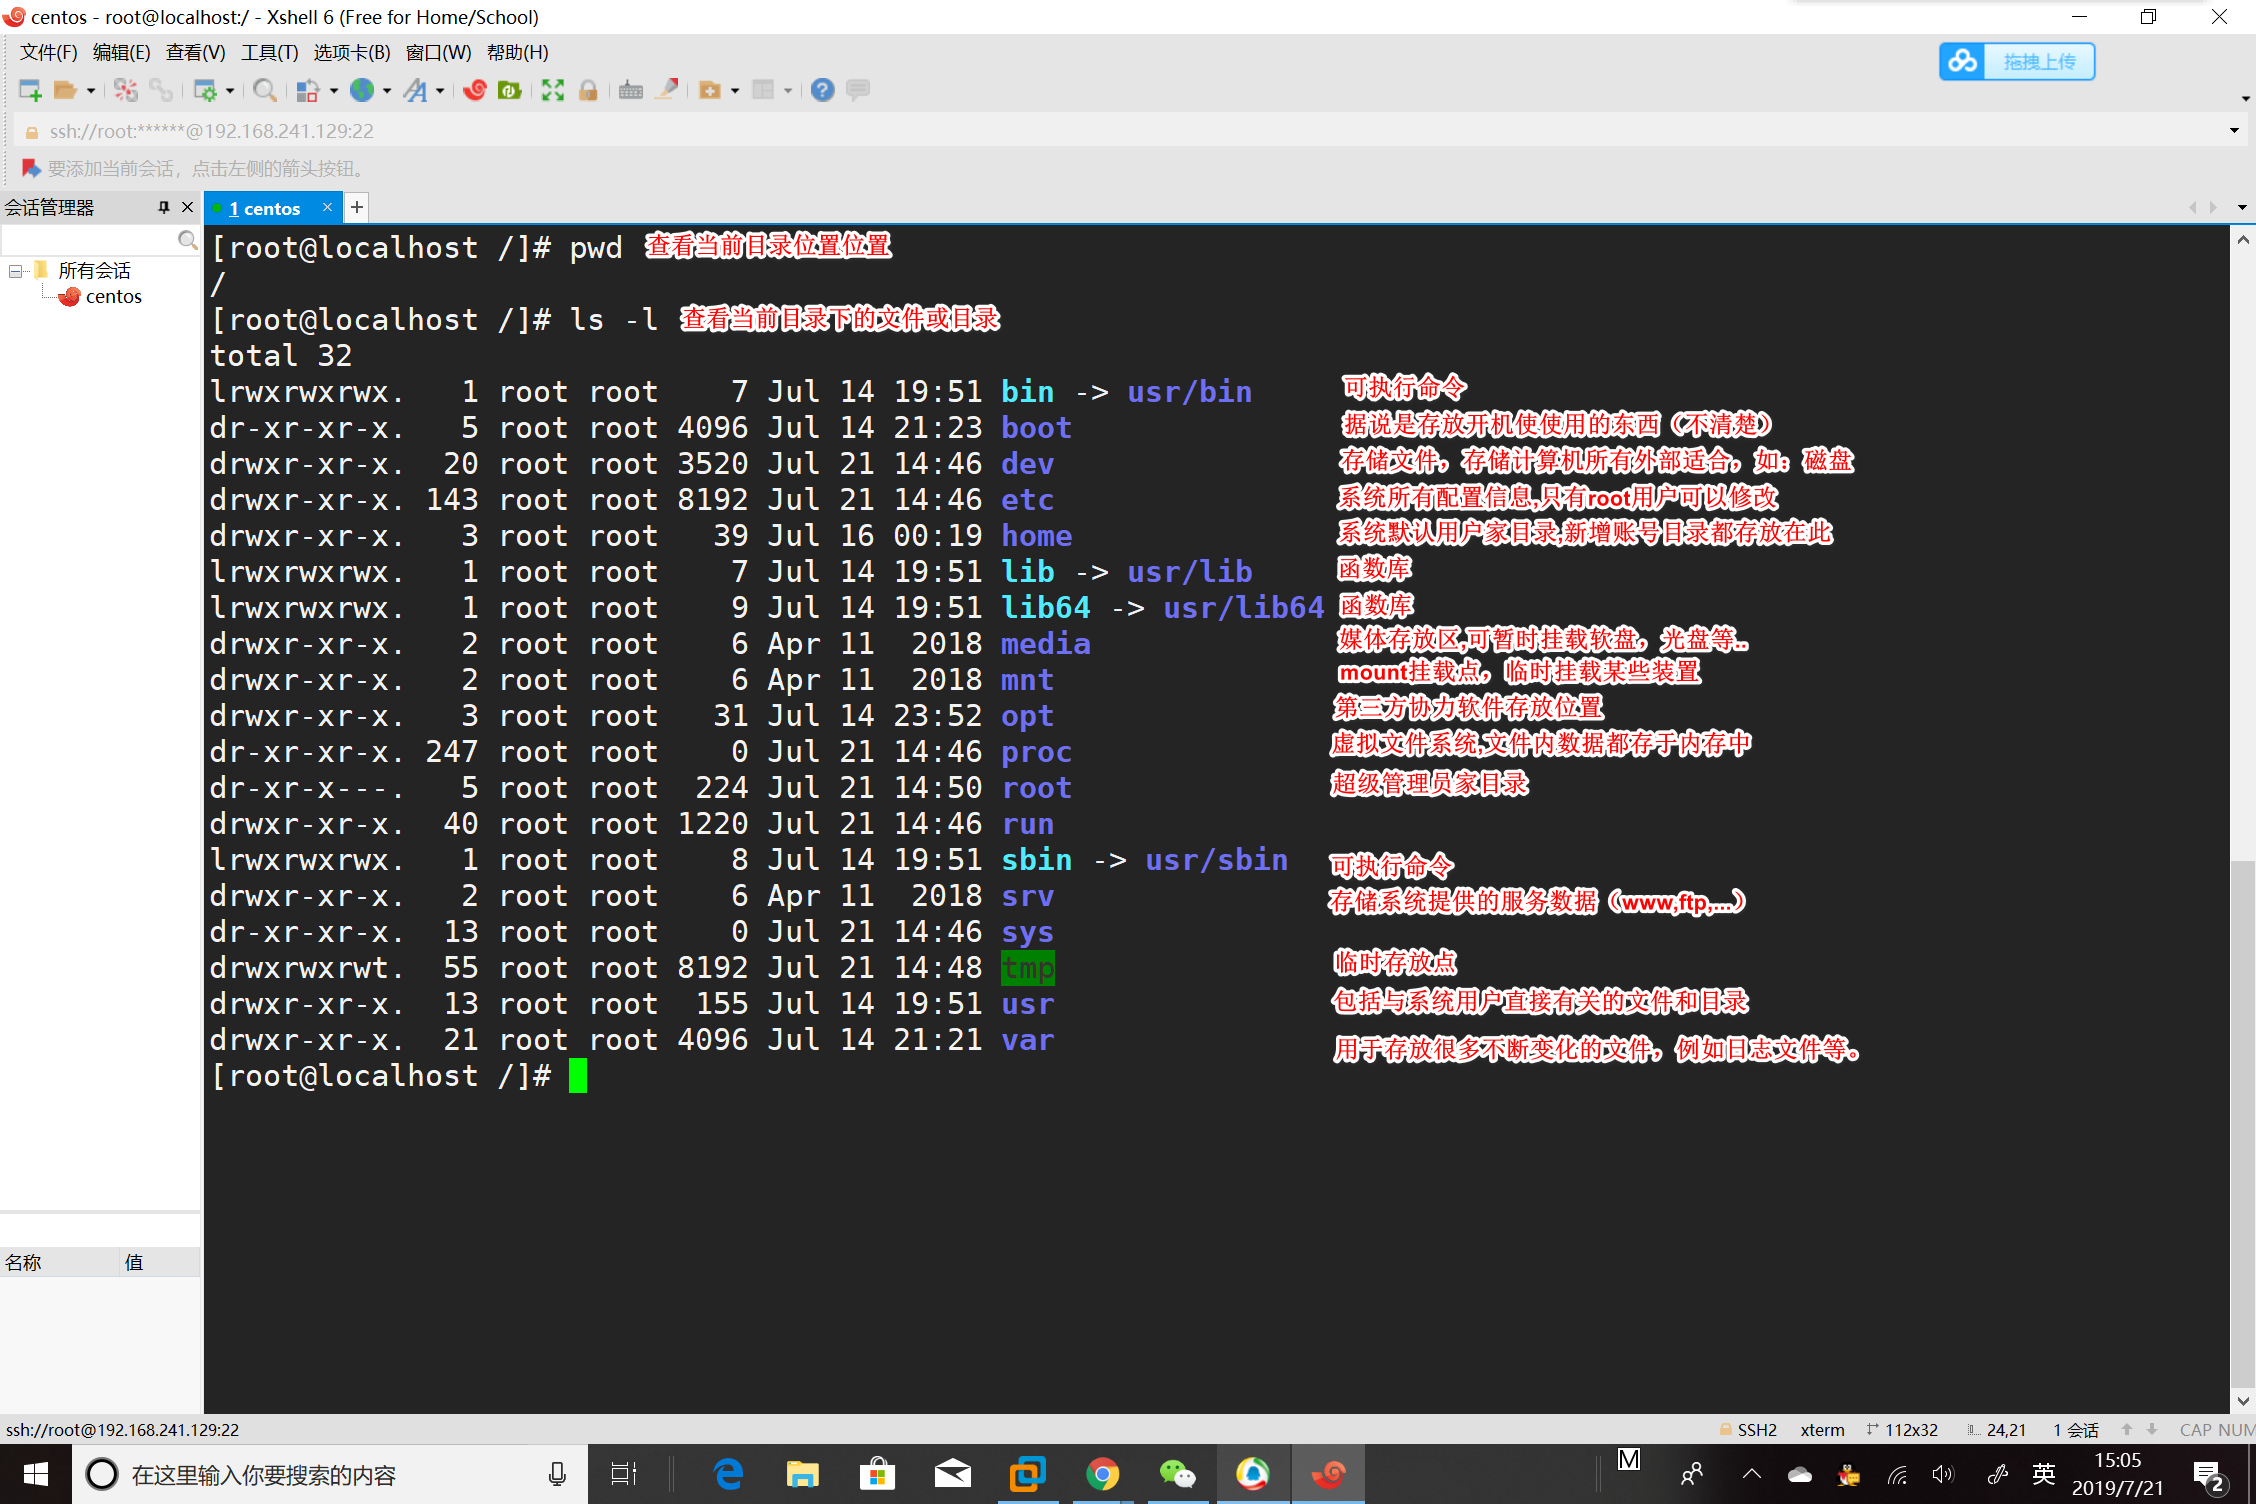Click the cloud drag-upload button

(2017, 62)
